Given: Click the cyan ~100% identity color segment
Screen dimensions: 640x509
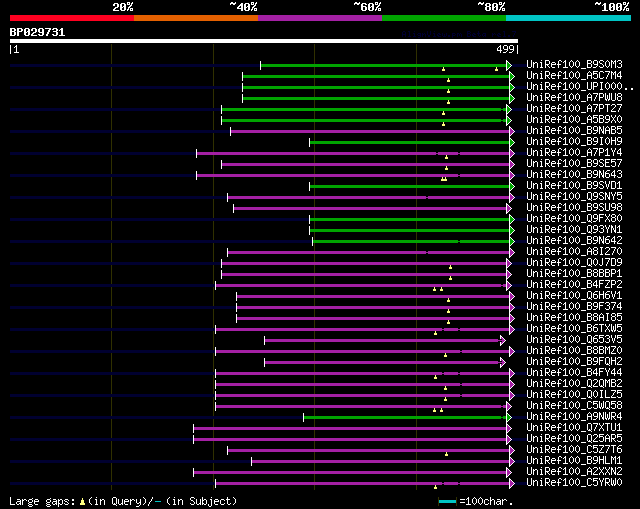Looking at the screenshot, I should [x=569, y=18].
